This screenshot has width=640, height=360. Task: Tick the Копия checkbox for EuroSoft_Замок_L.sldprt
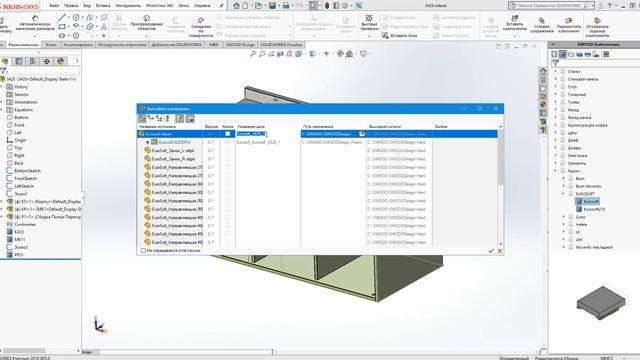coord(228,151)
